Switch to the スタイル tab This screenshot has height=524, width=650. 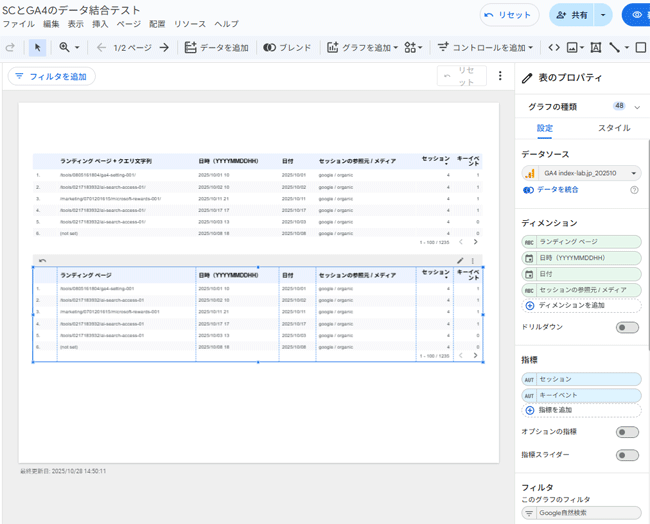[614, 128]
